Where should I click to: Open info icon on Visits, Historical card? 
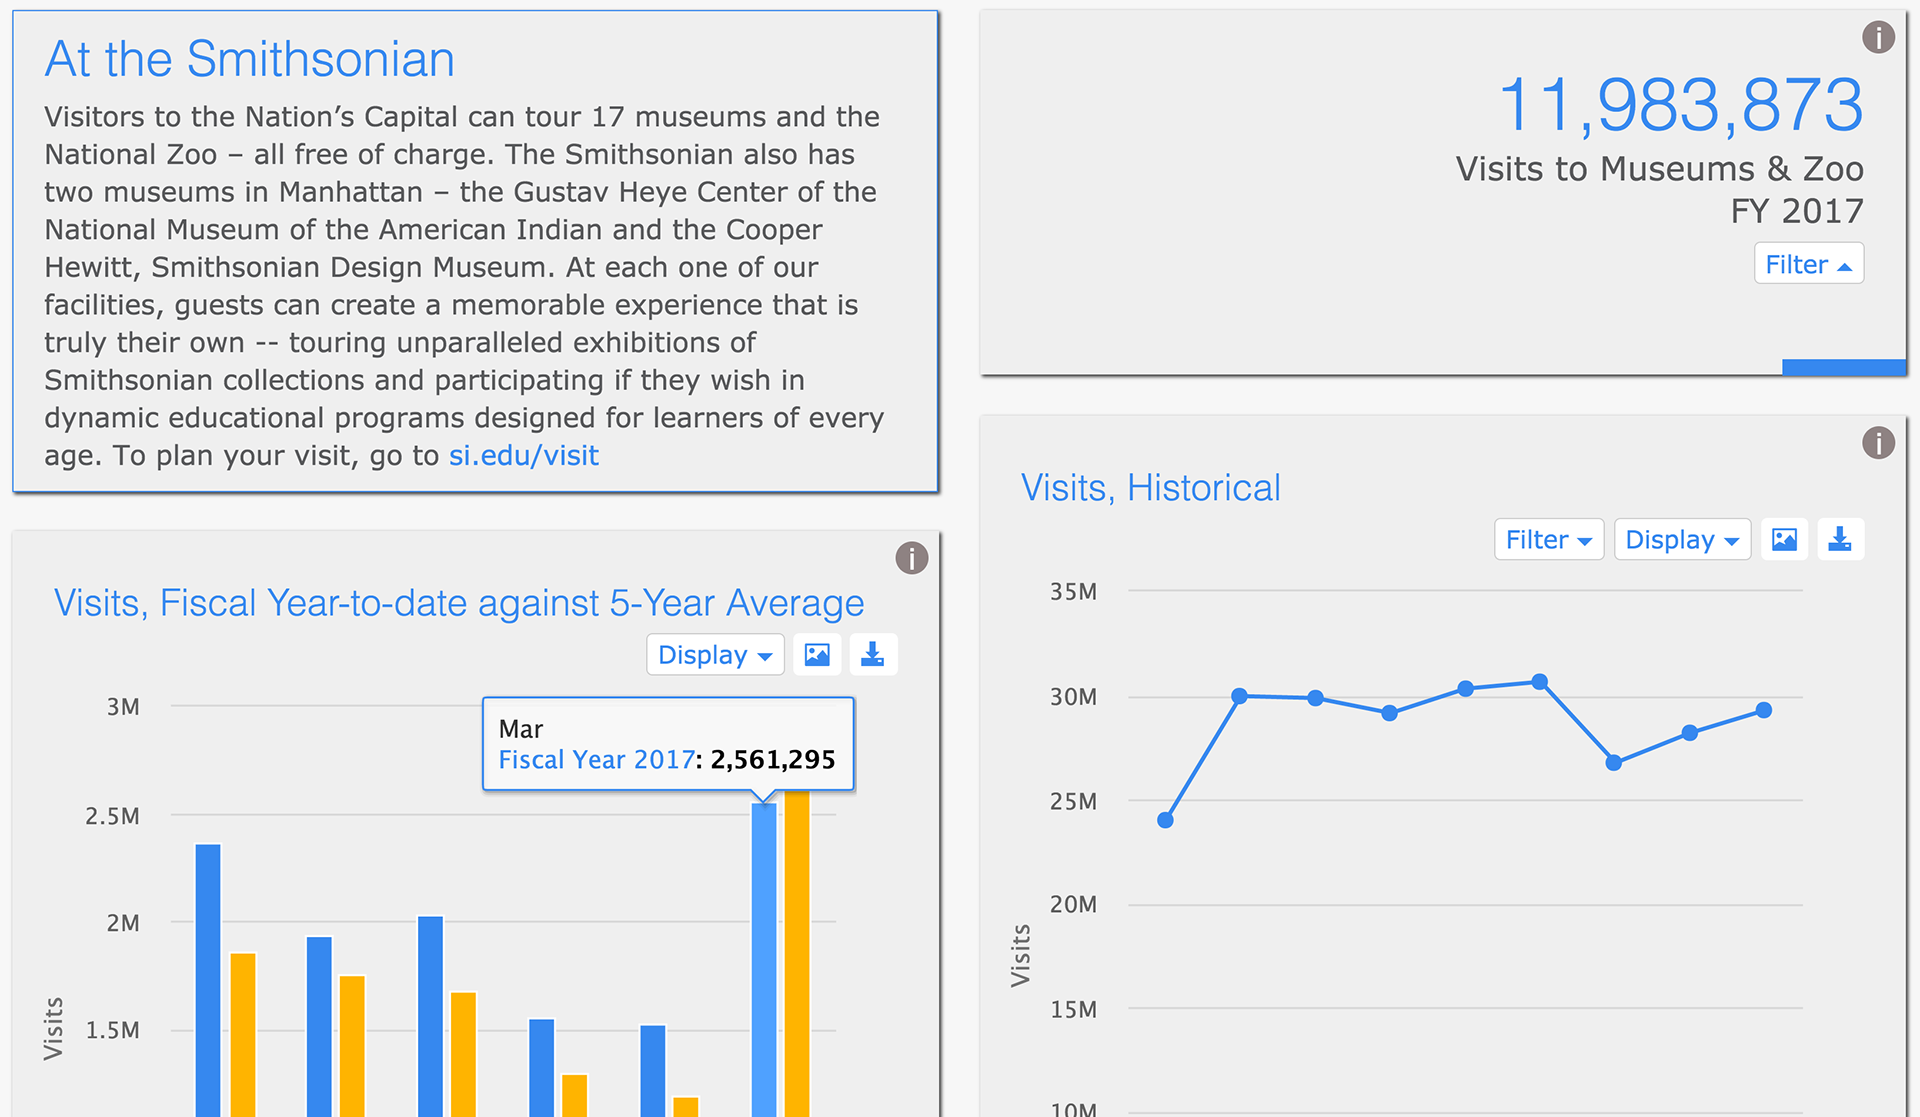[x=1878, y=443]
